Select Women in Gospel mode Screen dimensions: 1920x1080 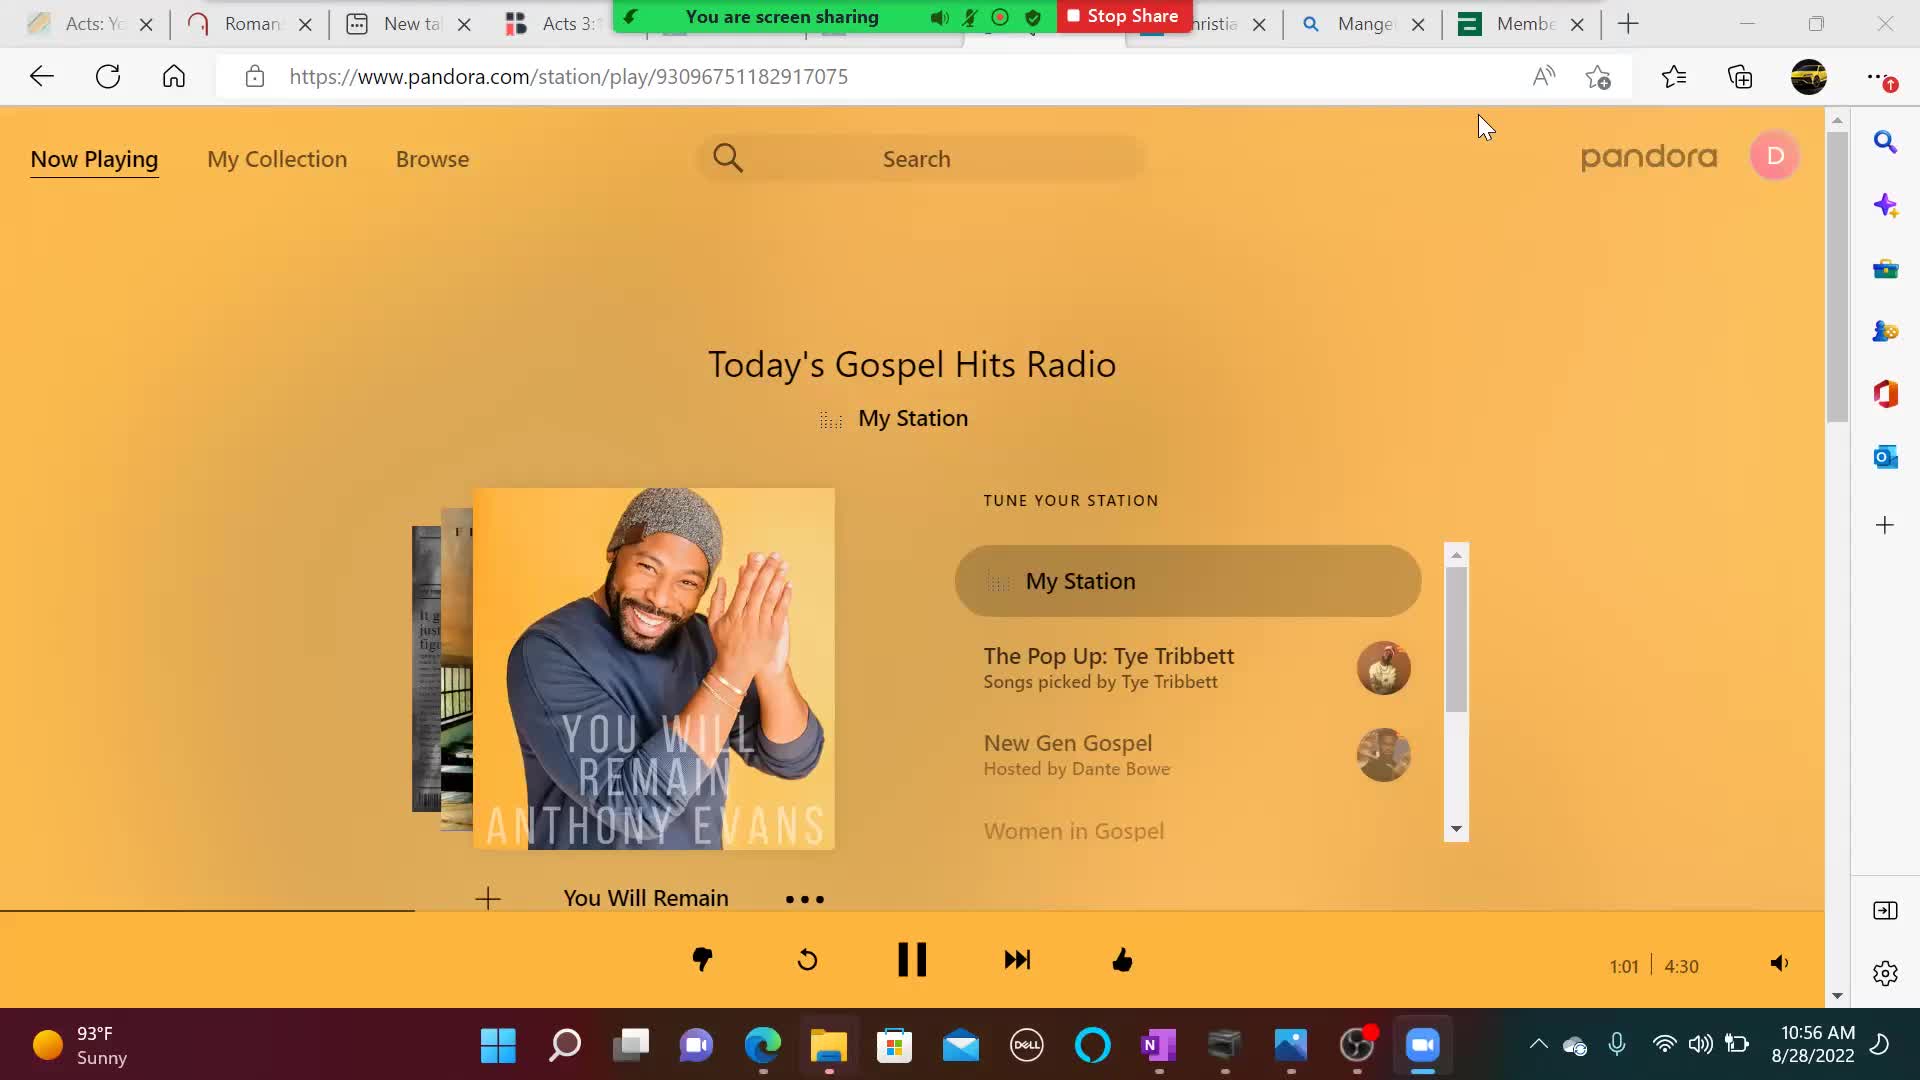1074,831
